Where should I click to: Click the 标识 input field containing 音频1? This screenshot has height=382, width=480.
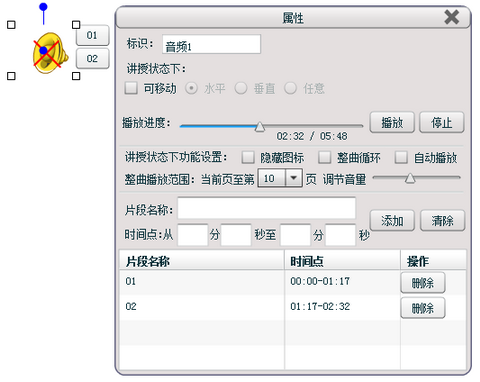point(211,44)
